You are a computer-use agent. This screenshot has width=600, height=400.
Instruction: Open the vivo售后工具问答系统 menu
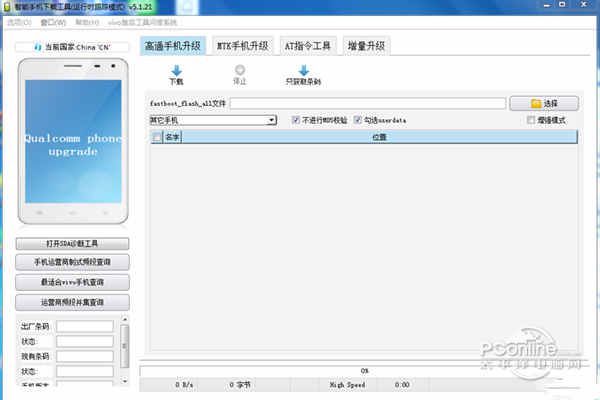(x=142, y=23)
